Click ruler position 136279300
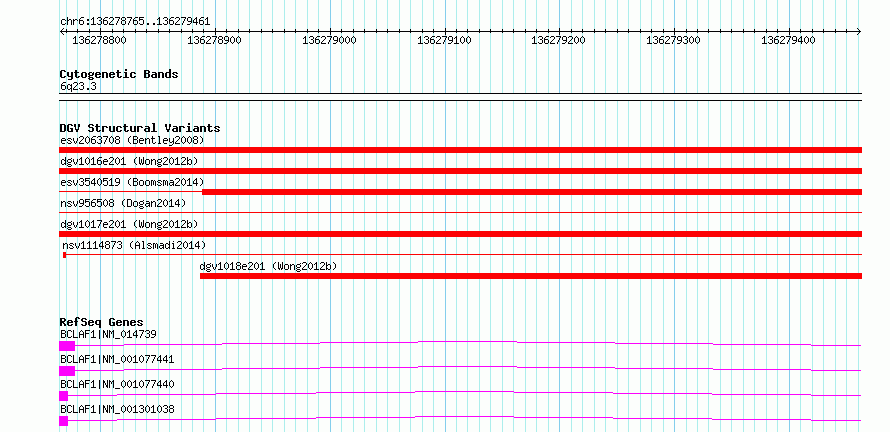This screenshot has width=890, height=432. pyautogui.click(x=674, y=40)
